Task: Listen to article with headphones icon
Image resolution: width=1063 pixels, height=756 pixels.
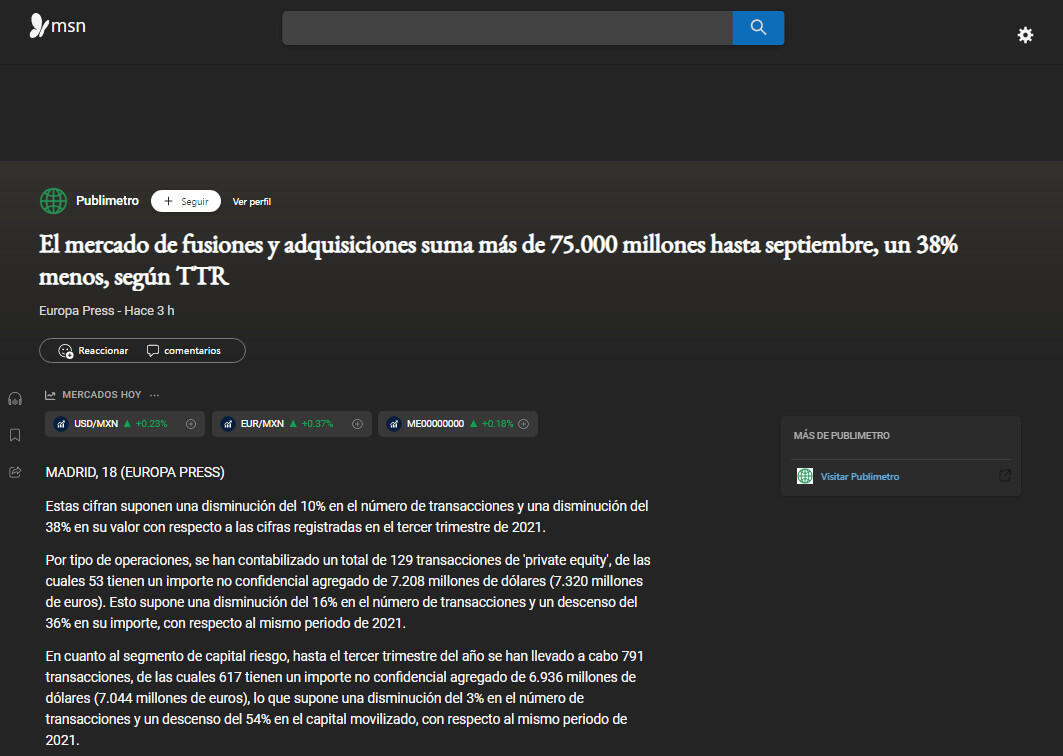Action: pos(15,399)
